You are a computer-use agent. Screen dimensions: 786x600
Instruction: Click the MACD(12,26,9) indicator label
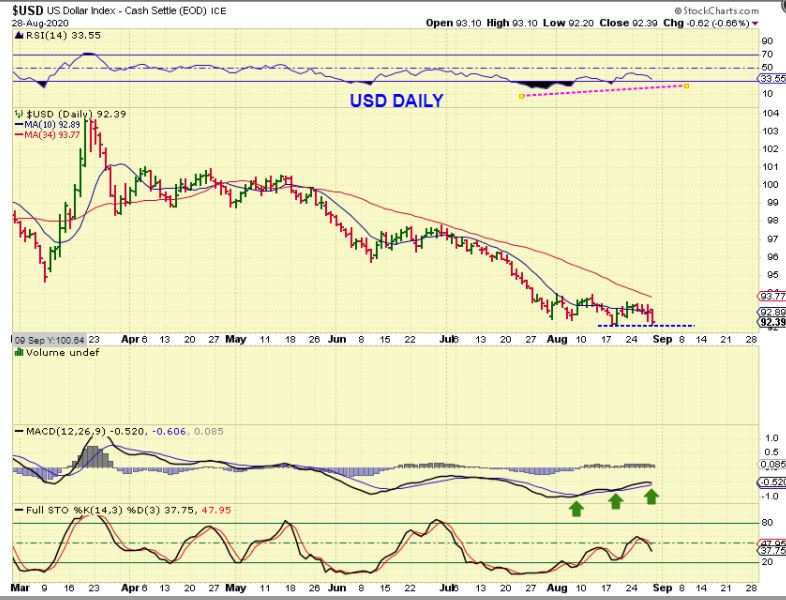tap(67, 431)
